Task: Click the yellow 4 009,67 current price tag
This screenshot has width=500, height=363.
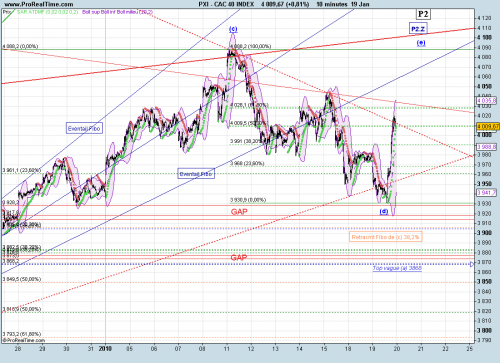Action: (x=488, y=126)
